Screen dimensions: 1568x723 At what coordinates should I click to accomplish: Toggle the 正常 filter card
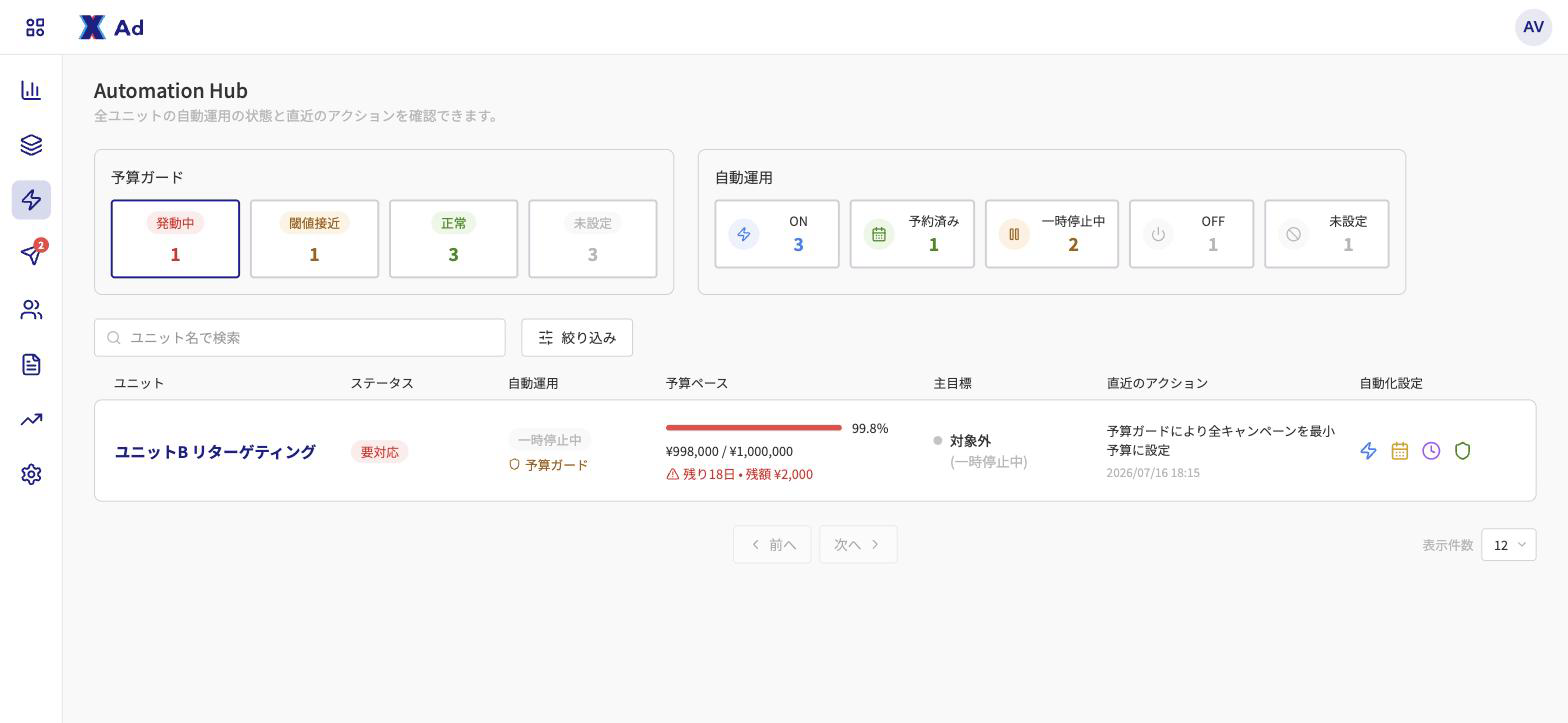tap(453, 239)
